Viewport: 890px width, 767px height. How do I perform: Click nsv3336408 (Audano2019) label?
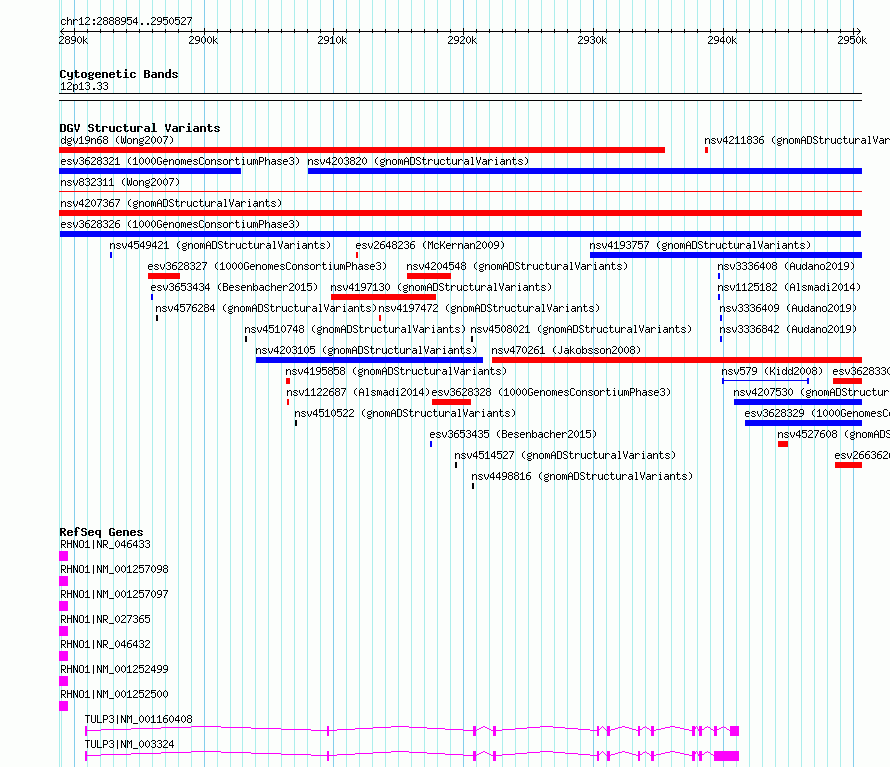tap(786, 266)
